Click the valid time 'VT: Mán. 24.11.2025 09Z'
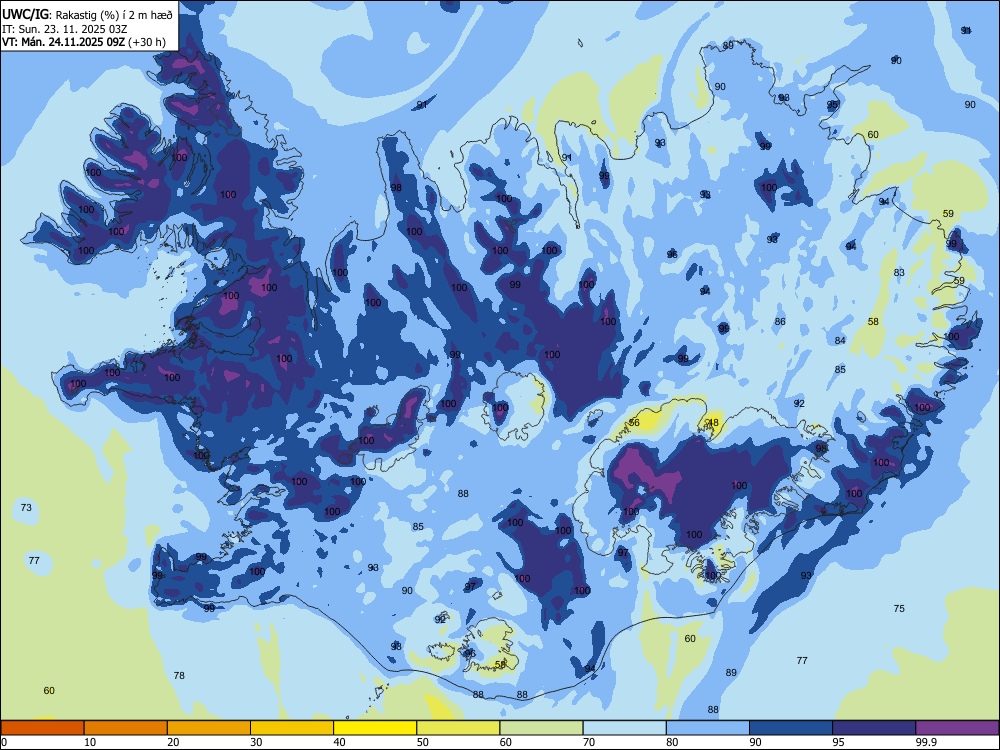 coord(64,42)
